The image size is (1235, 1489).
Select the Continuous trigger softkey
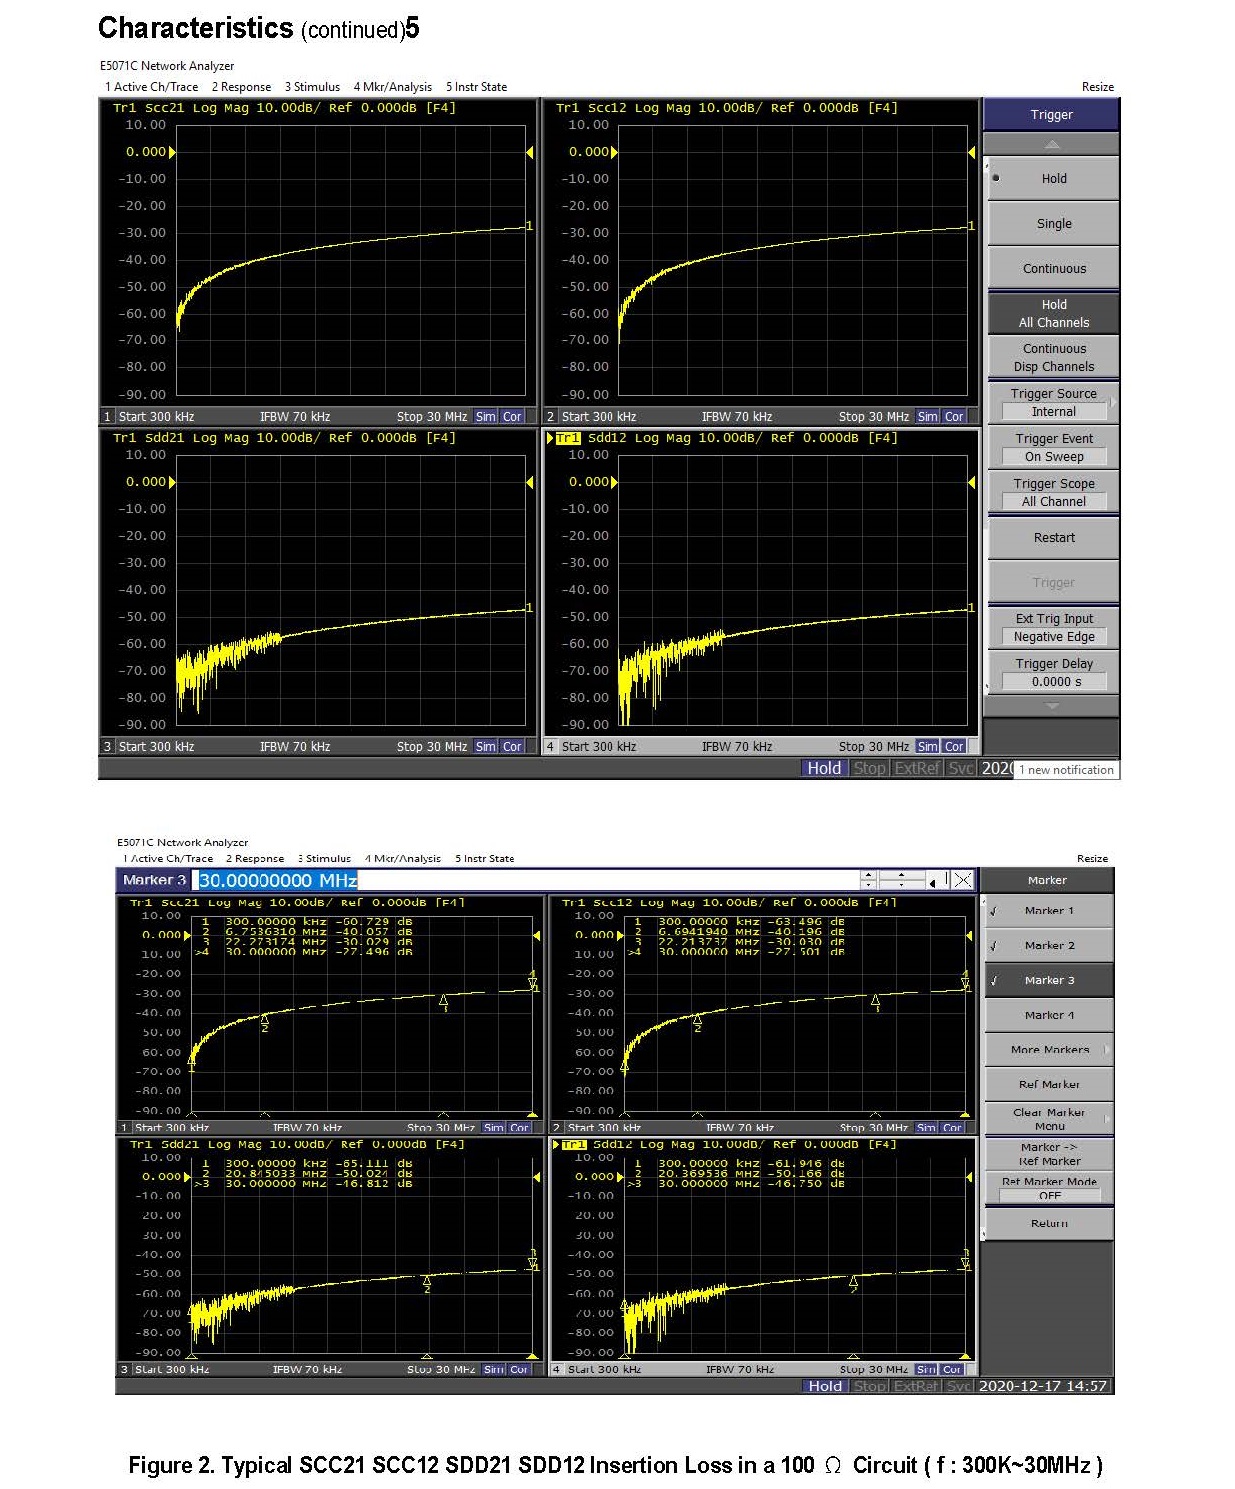[x=1053, y=269]
